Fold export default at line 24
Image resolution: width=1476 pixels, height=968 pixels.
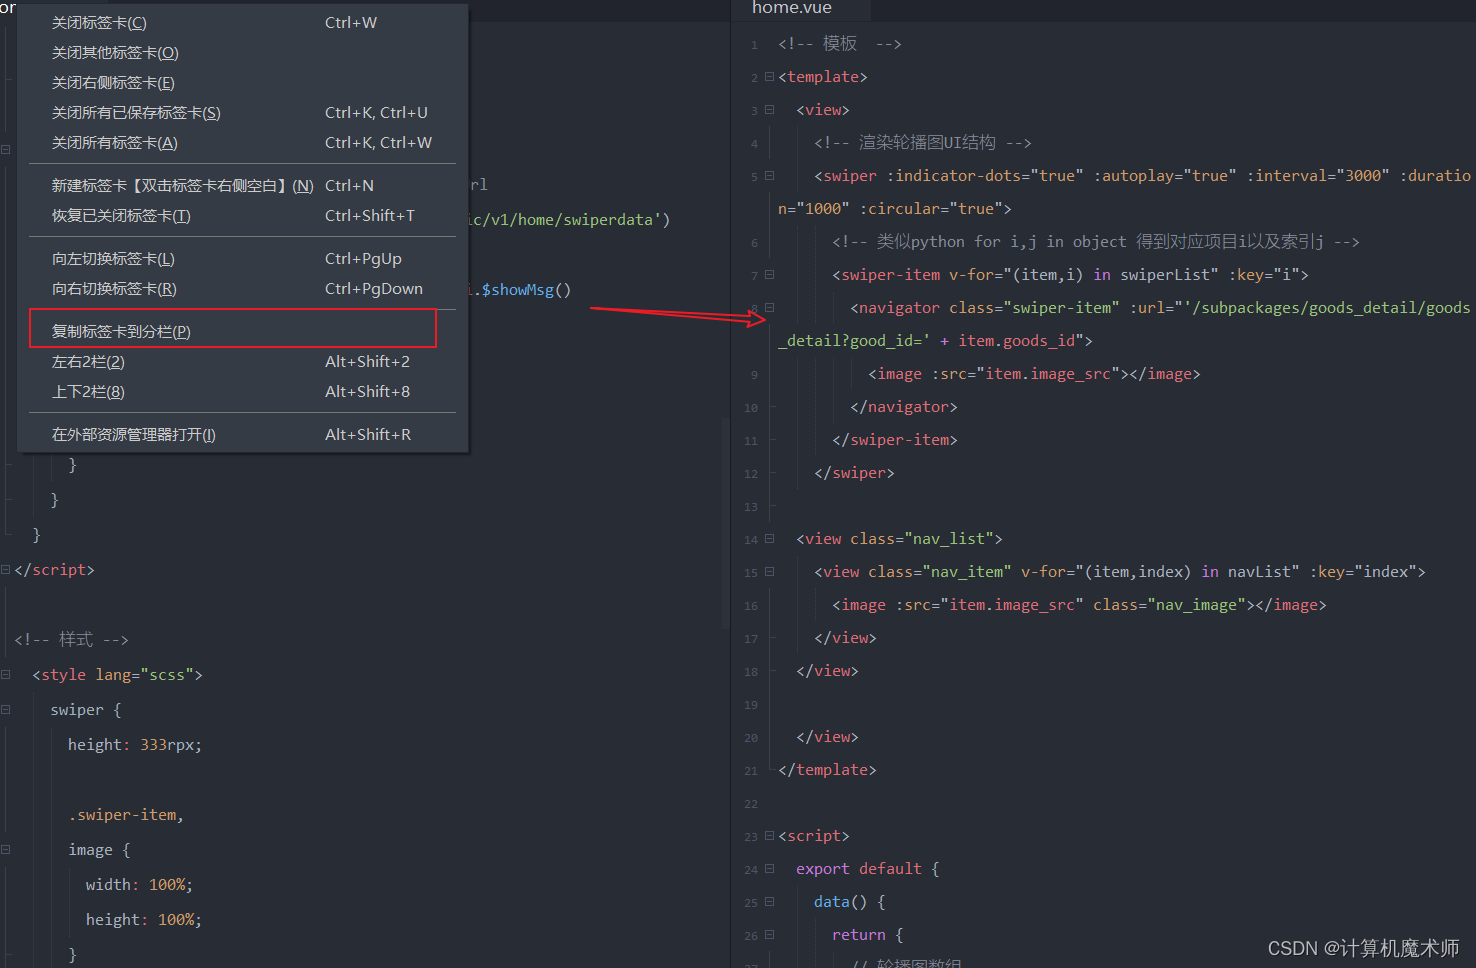point(769,868)
